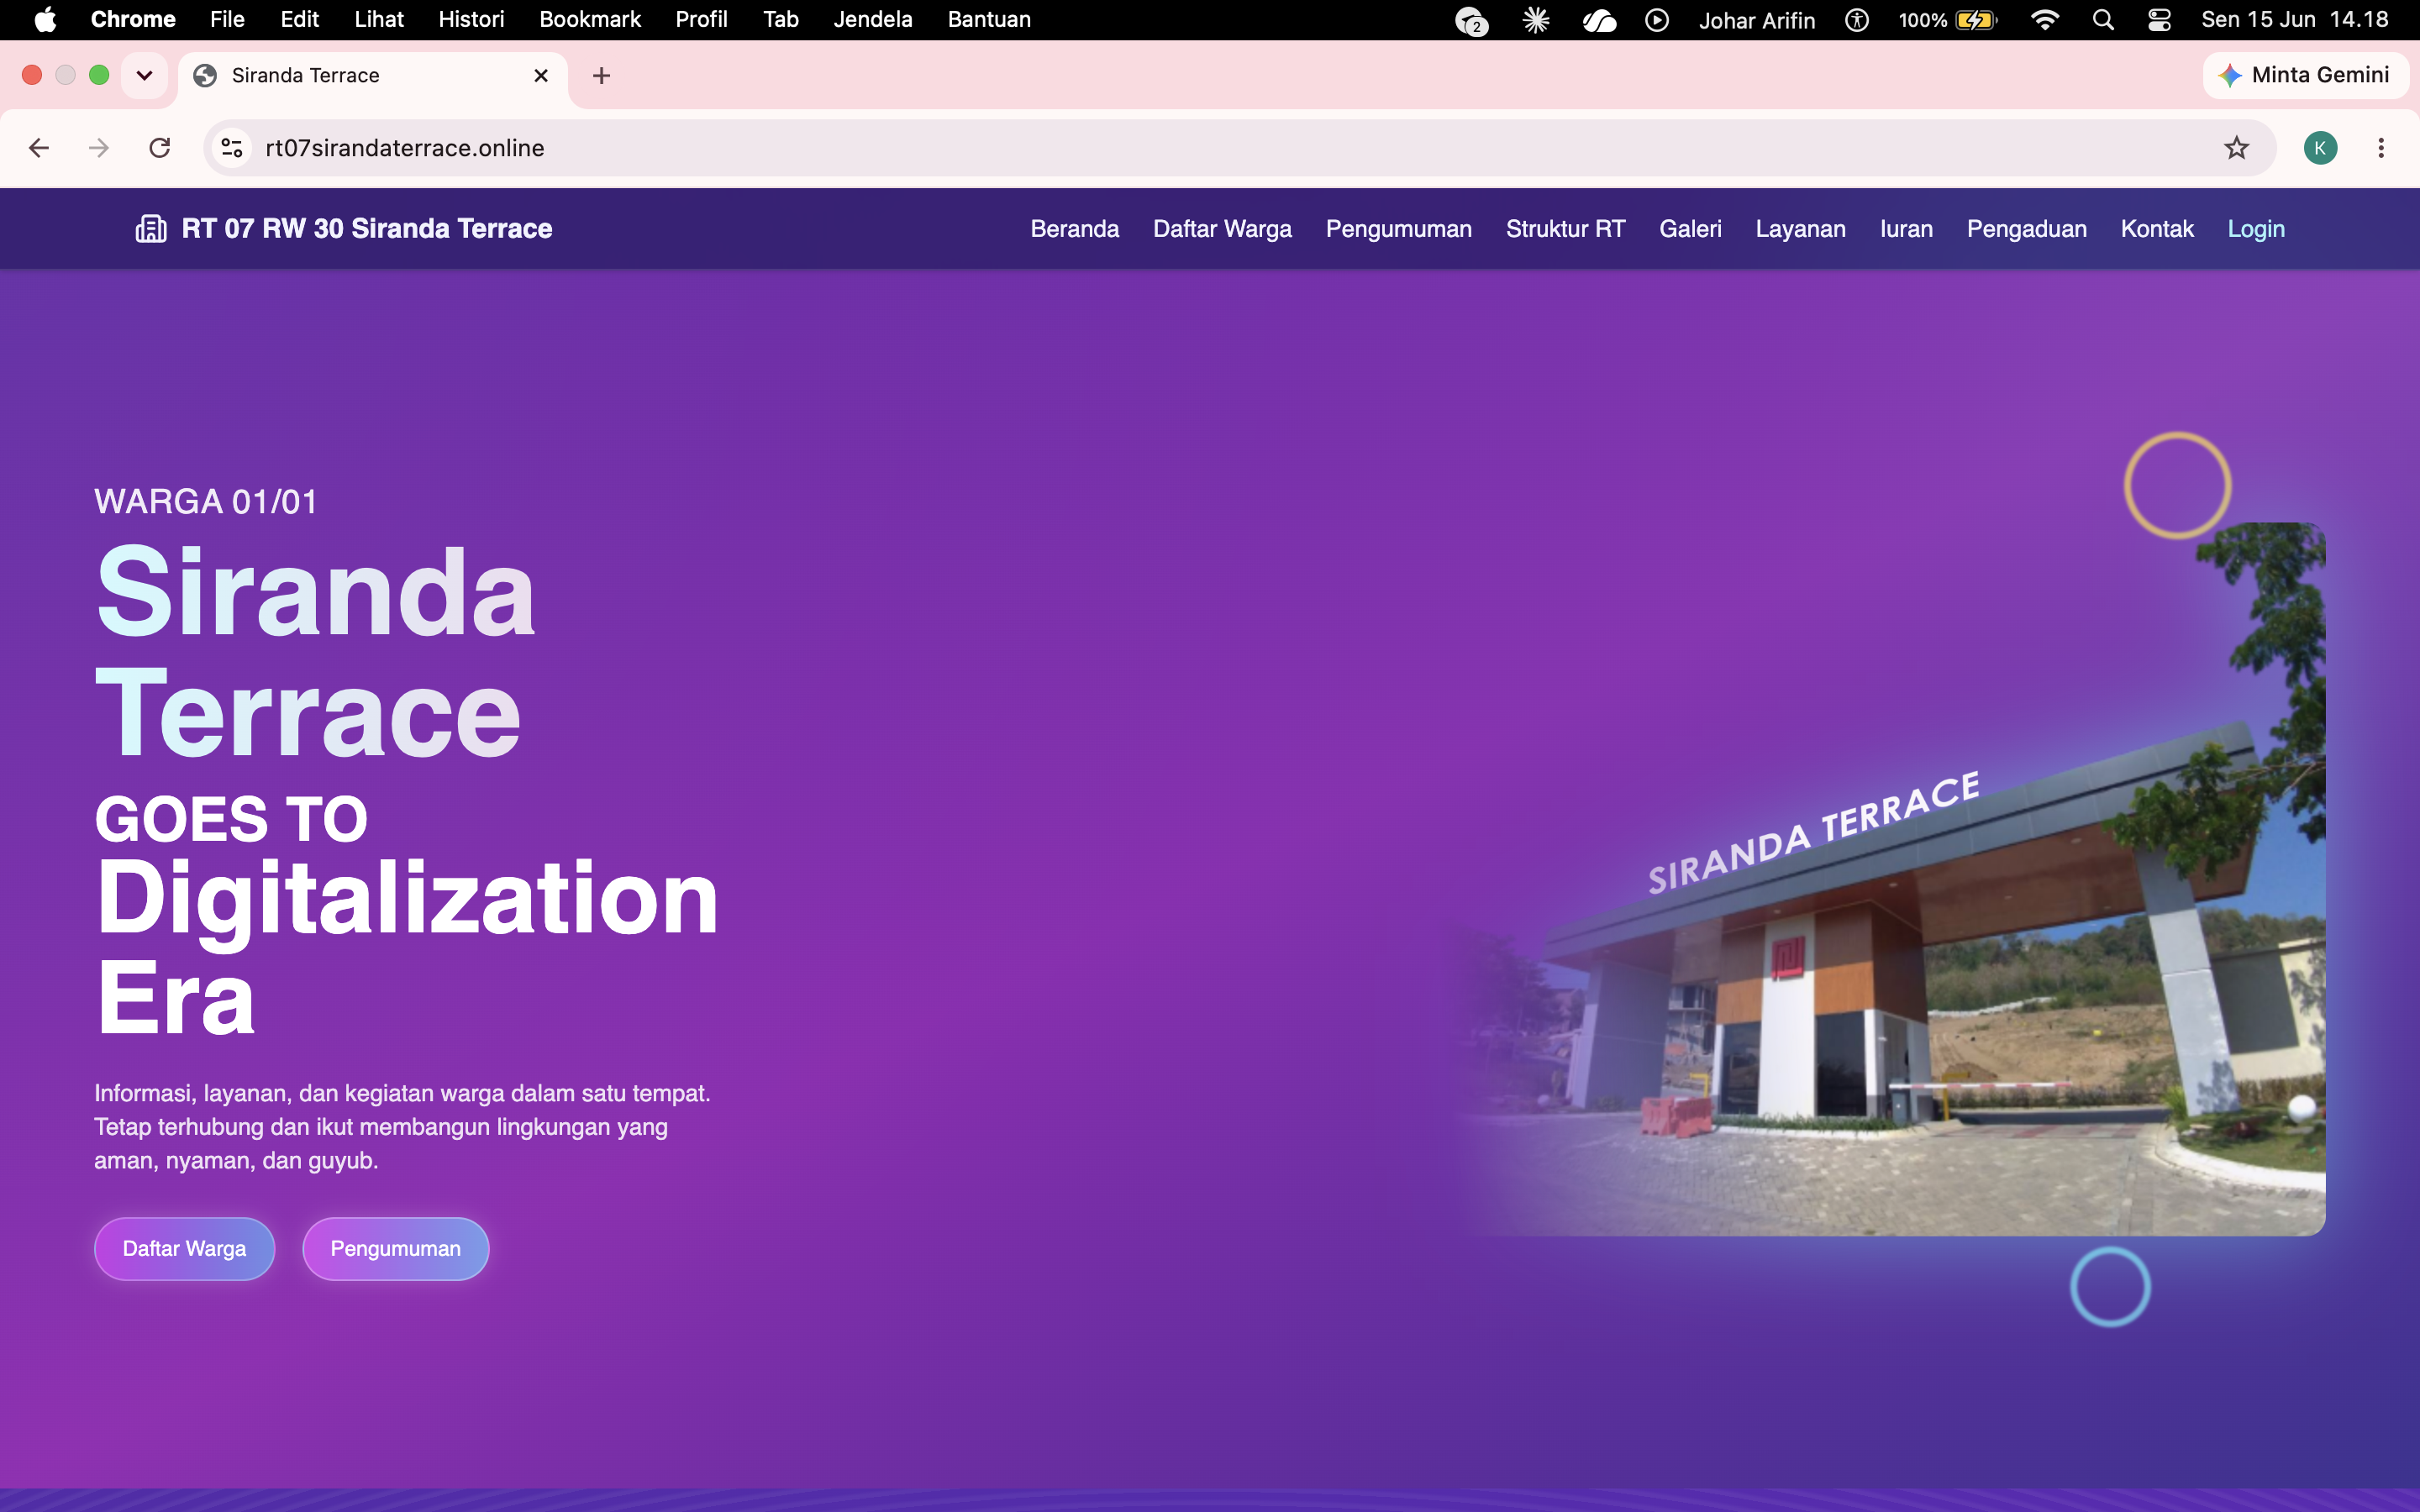Bookmark this page with the star icon
This screenshot has height=1512, width=2420.
pos(2236,148)
